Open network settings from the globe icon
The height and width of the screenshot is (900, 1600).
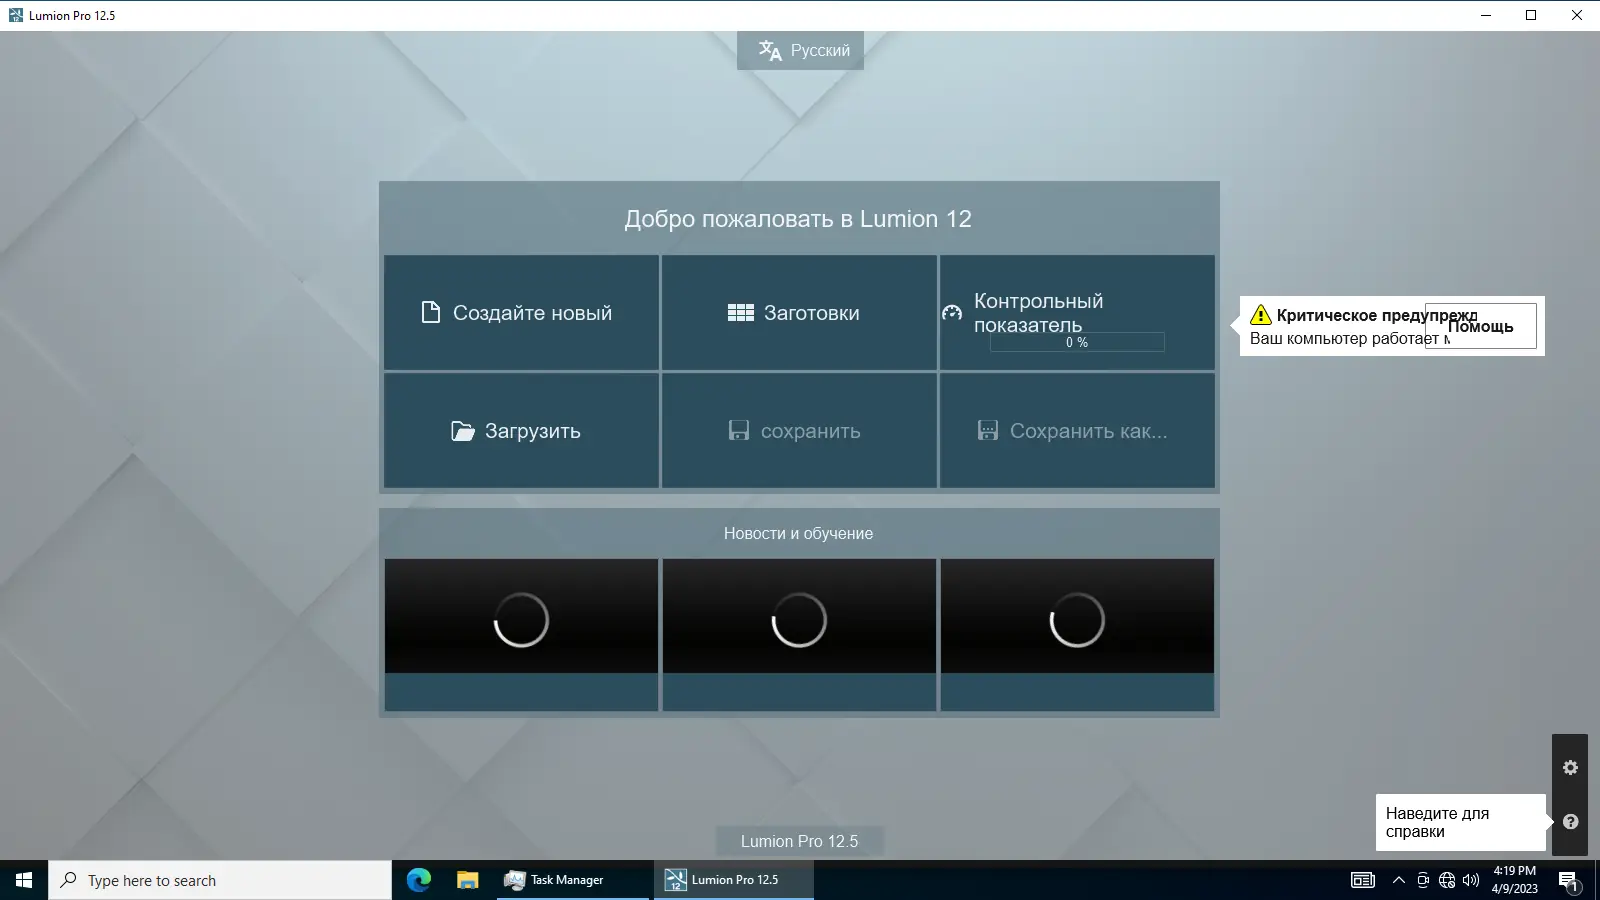point(1447,880)
